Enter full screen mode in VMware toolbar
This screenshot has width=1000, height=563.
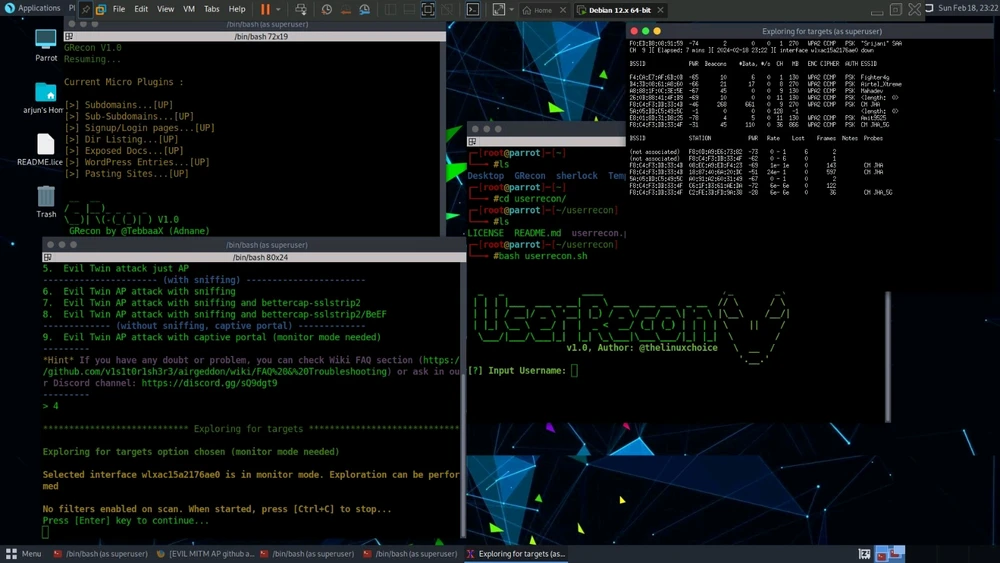point(428,10)
